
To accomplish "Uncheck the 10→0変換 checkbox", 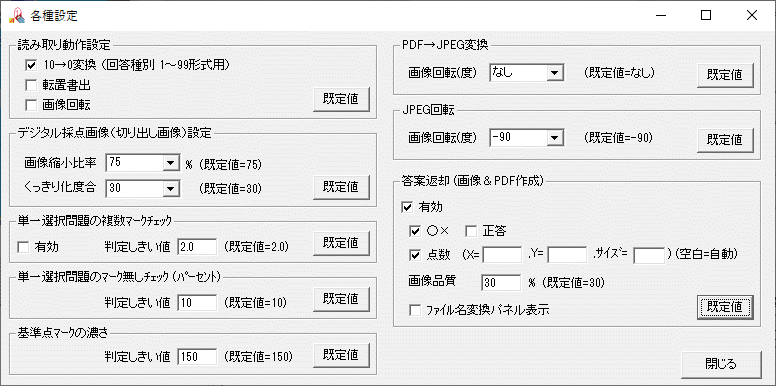I will coord(31,65).
